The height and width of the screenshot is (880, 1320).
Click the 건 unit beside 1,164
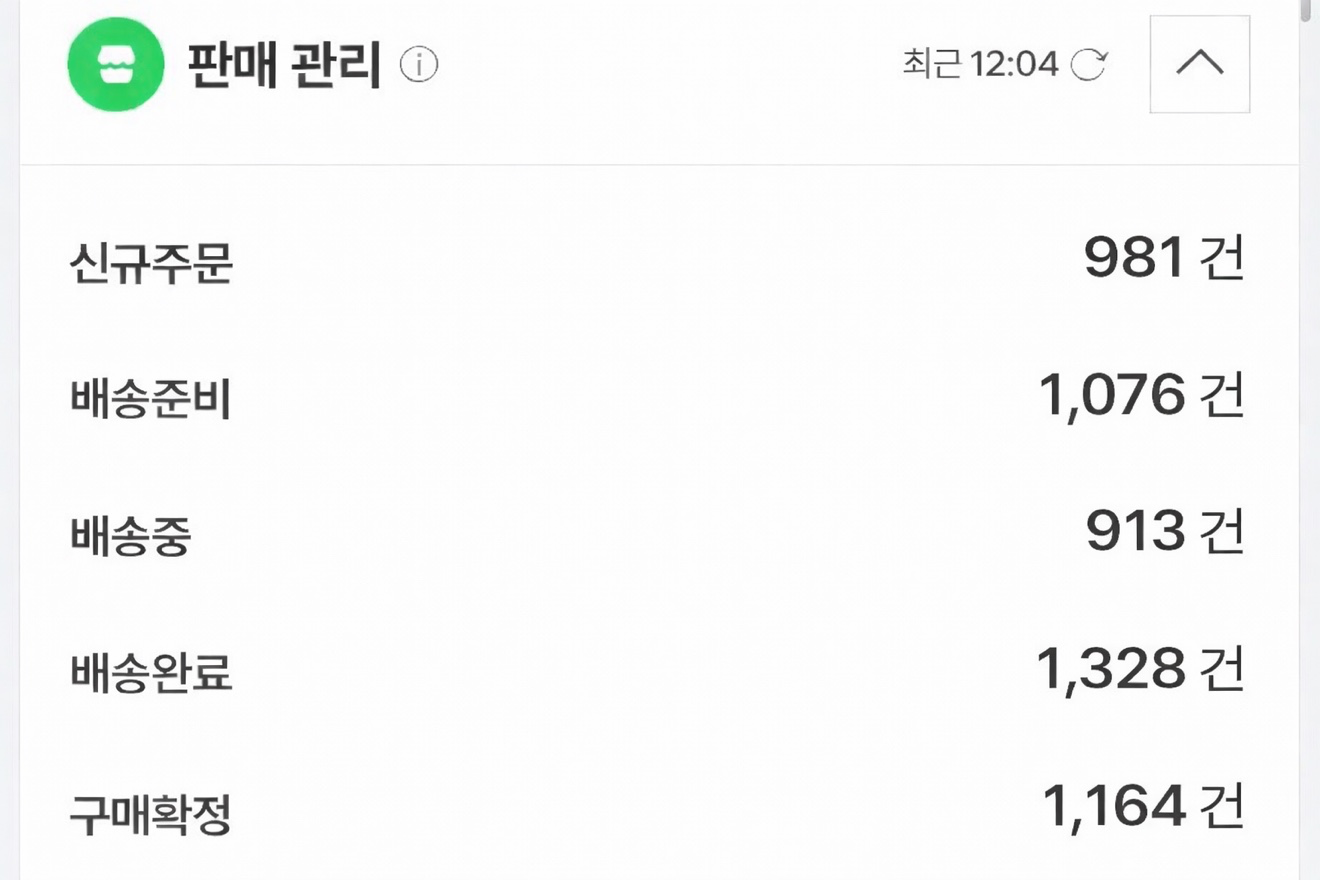click(1223, 806)
